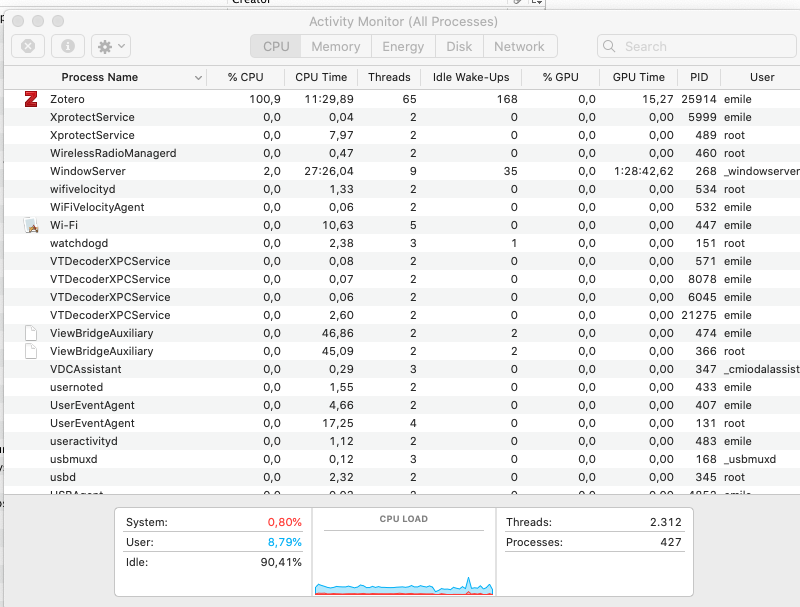The image size is (800, 607).
Task: Open the Energy tab
Action: pos(403,46)
